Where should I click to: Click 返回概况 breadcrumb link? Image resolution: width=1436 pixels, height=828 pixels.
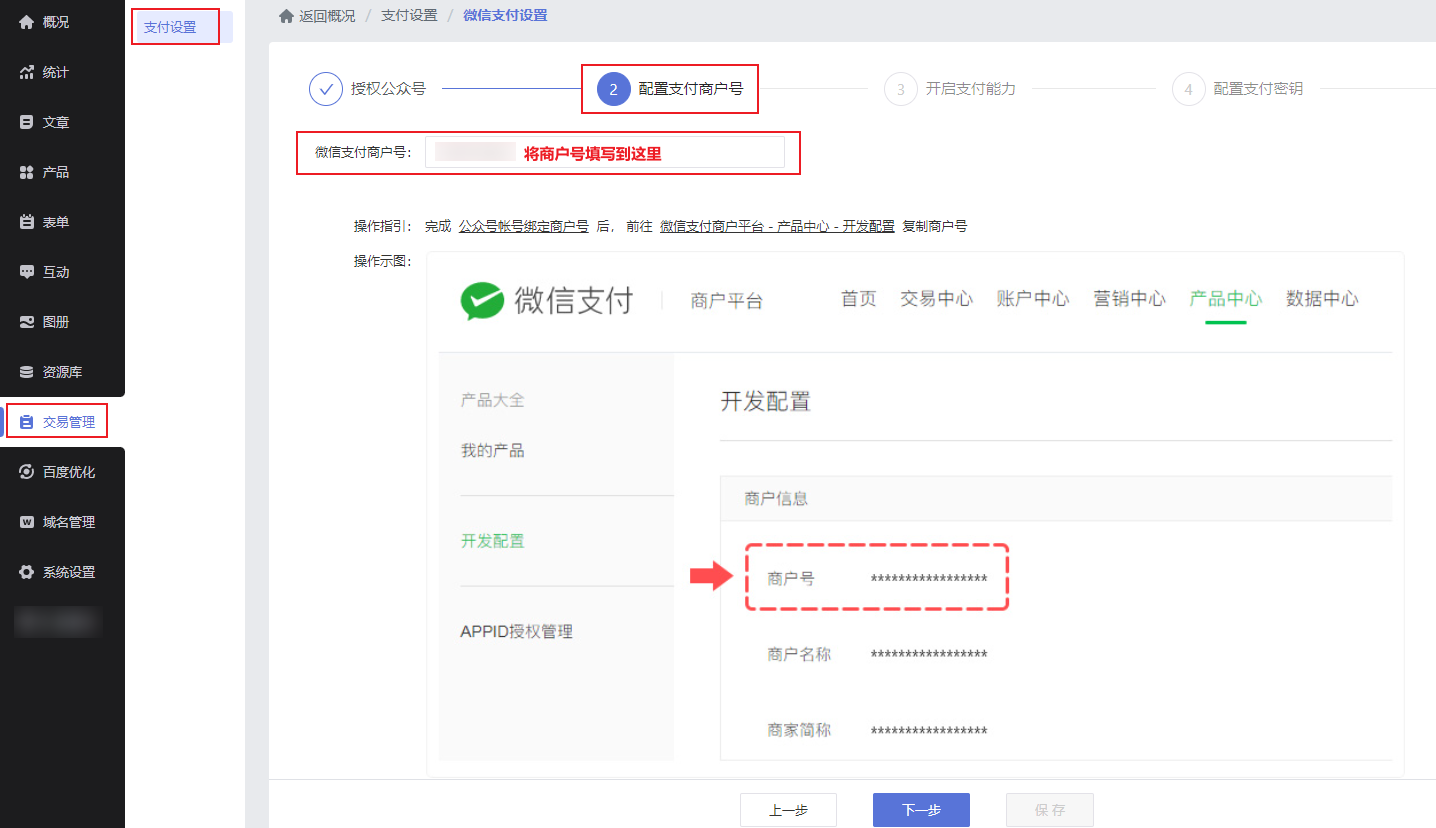coord(327,16)
